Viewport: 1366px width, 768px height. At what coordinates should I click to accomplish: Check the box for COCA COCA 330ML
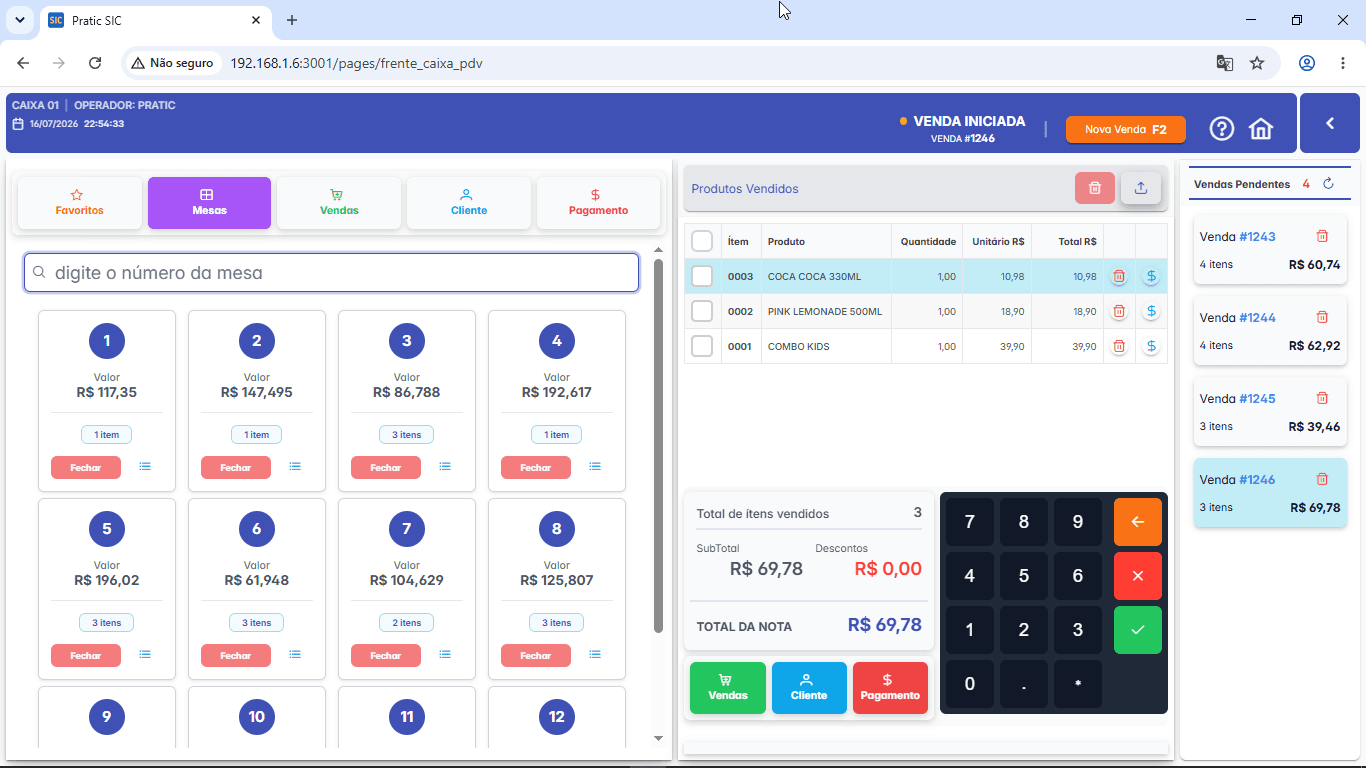tap(702, 277)
